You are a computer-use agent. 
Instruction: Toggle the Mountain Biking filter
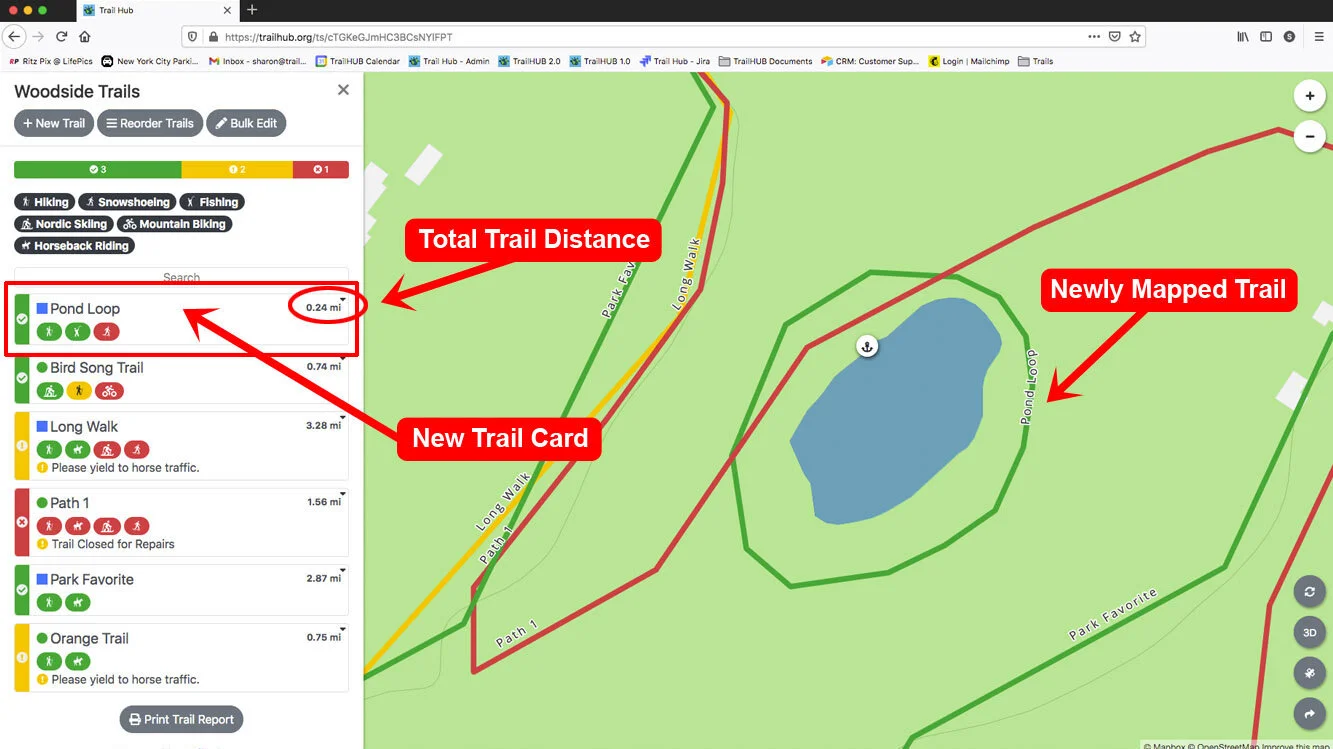[174, 224]
